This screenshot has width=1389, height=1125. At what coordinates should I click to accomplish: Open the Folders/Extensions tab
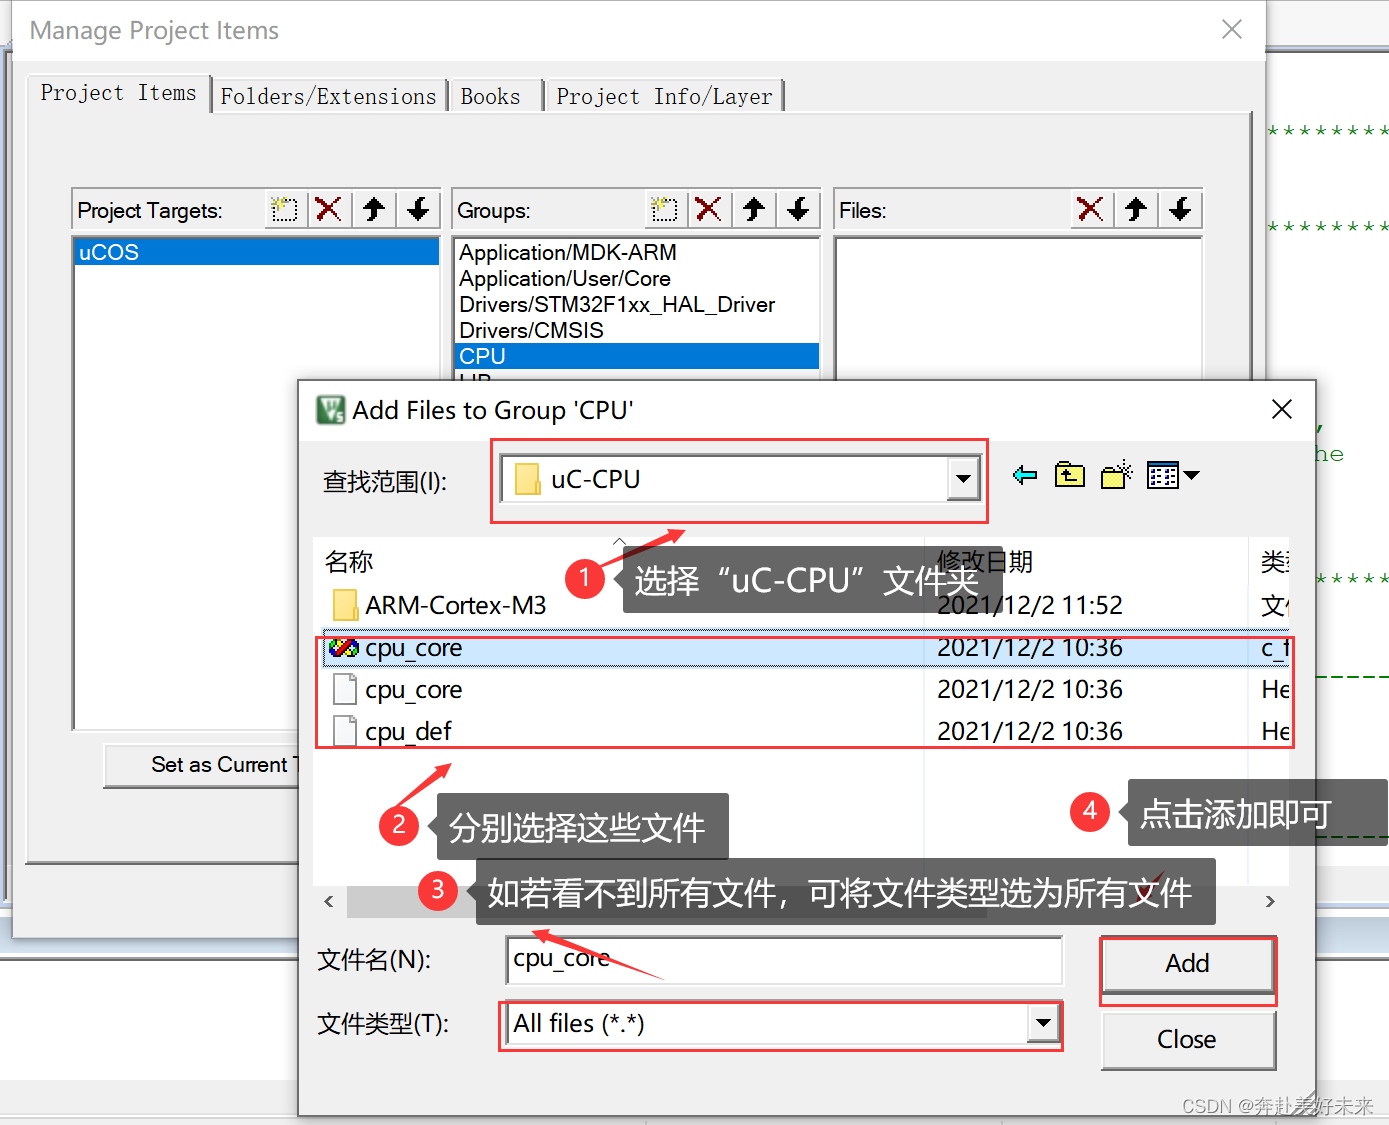click(329, 97)
